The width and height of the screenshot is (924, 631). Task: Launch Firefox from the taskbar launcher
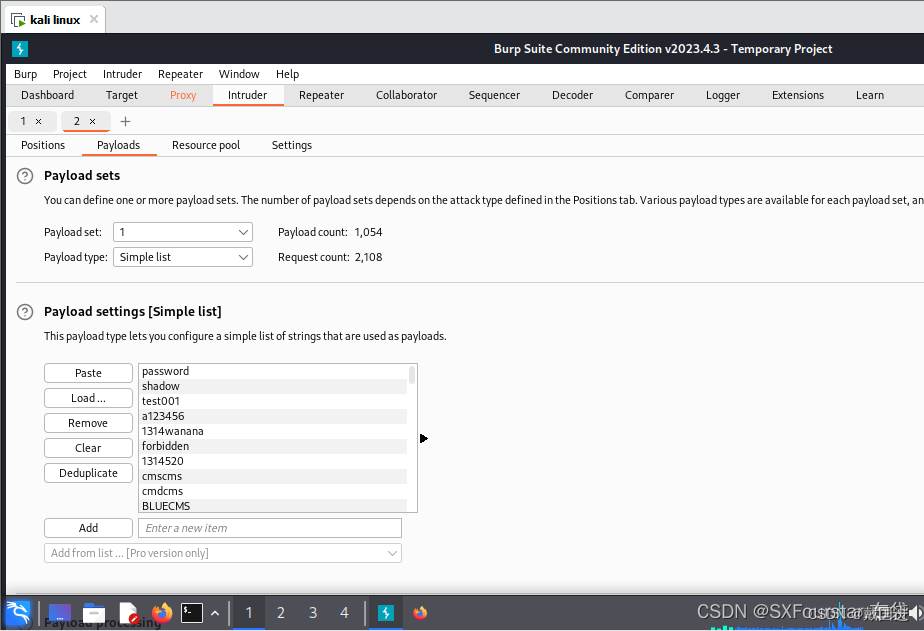tap(161, 613)
